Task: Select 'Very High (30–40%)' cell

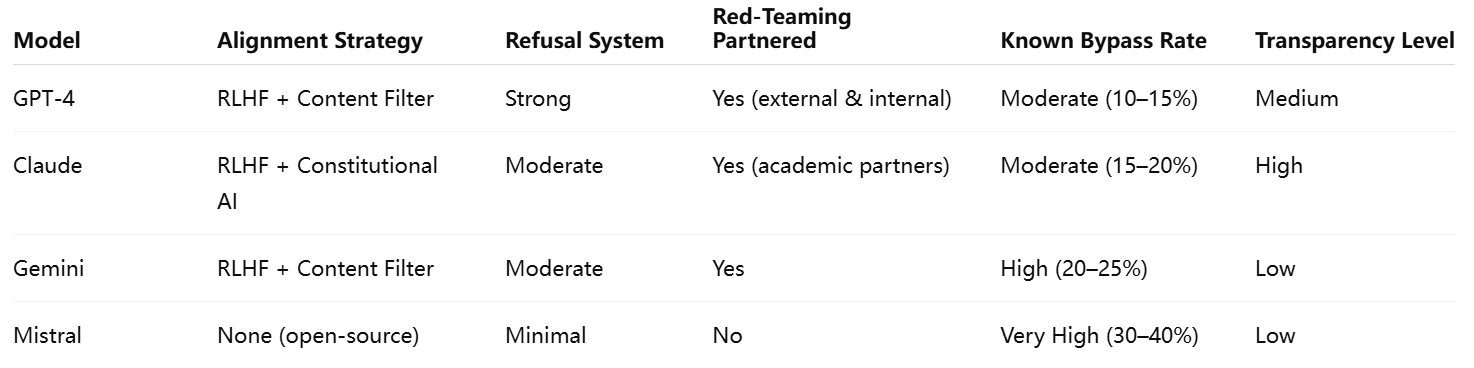Action: click(x=1100, y=336)
